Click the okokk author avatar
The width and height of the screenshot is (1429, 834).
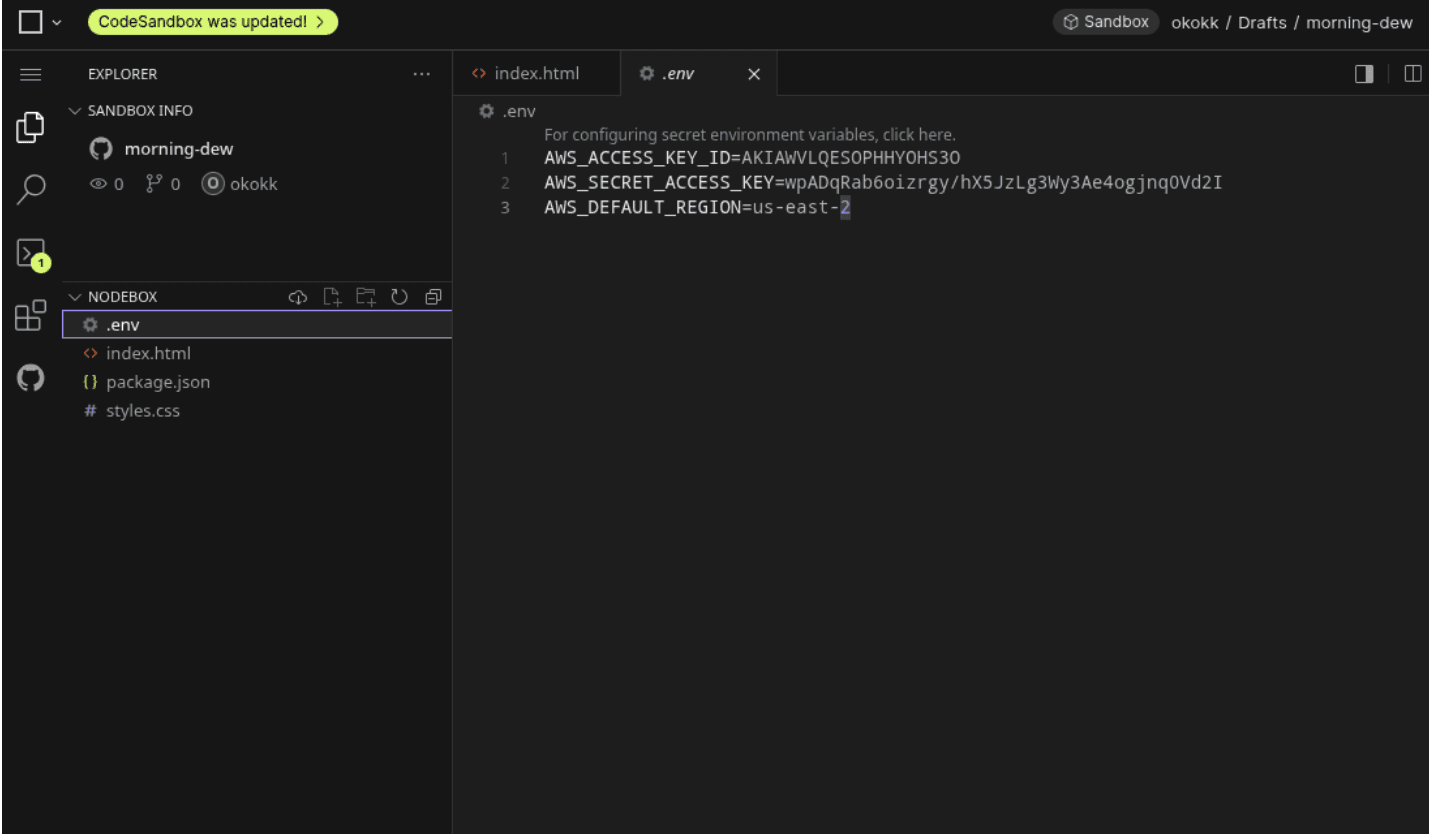212,184
